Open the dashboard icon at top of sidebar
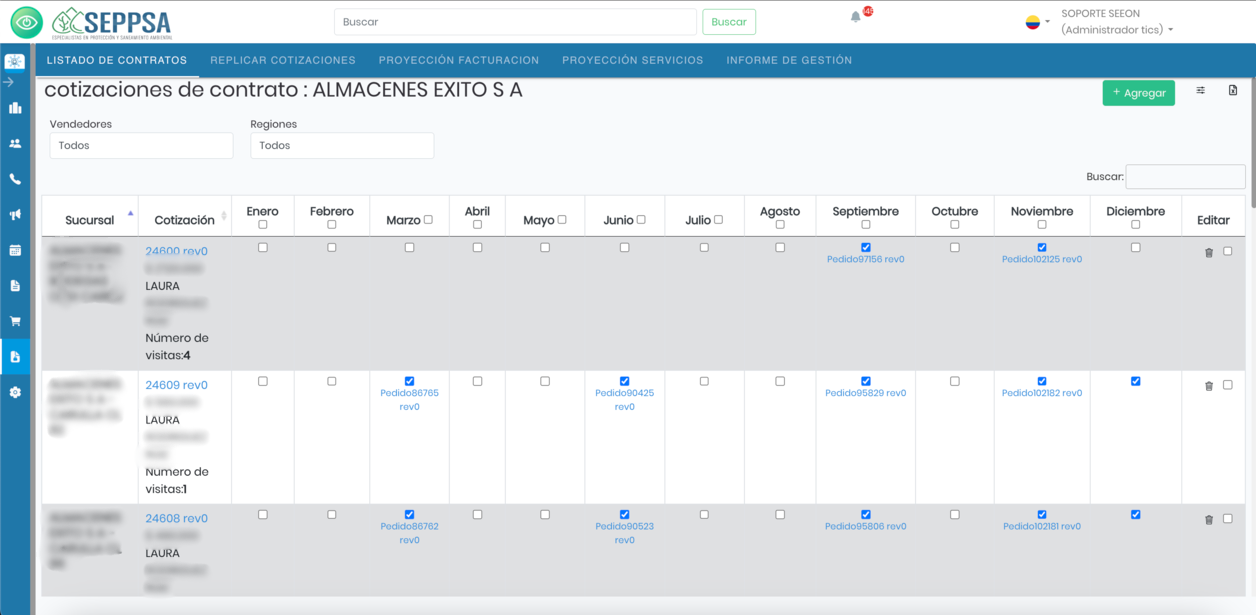The height and width of the screenshot is (615, 1256). (x=15, y=61)
